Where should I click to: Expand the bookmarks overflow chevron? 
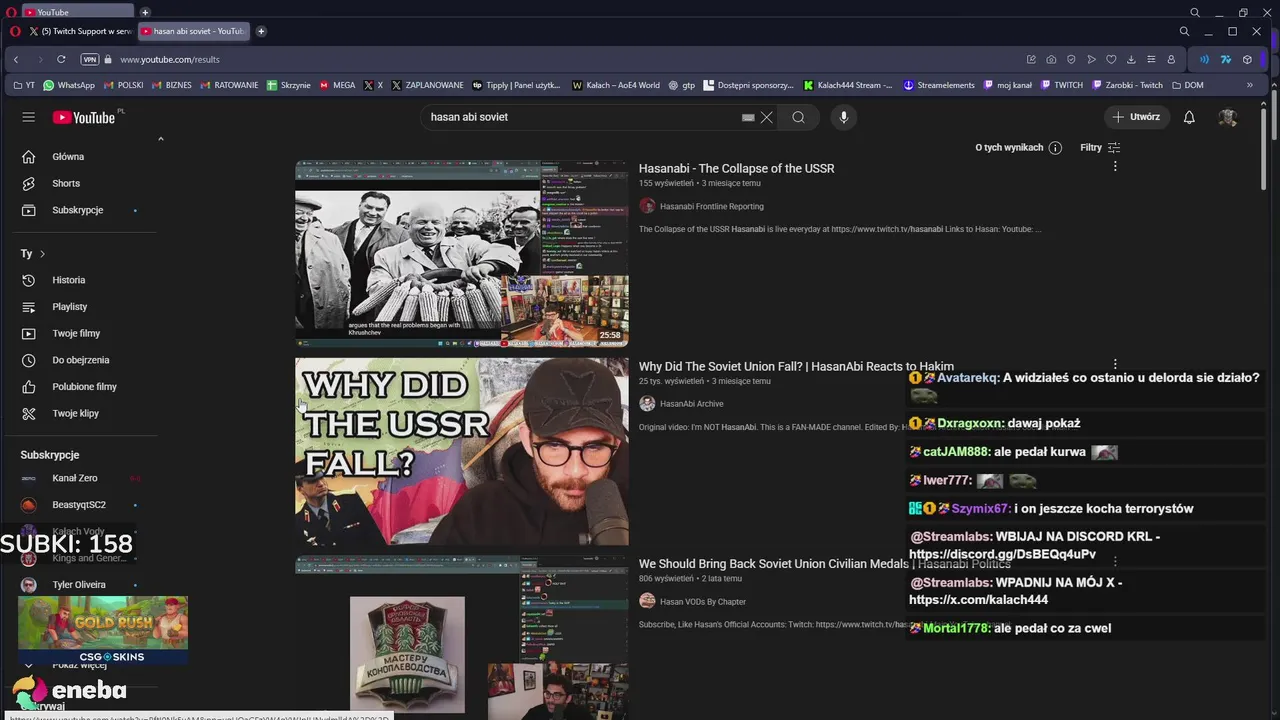[x=1249, y=85]
